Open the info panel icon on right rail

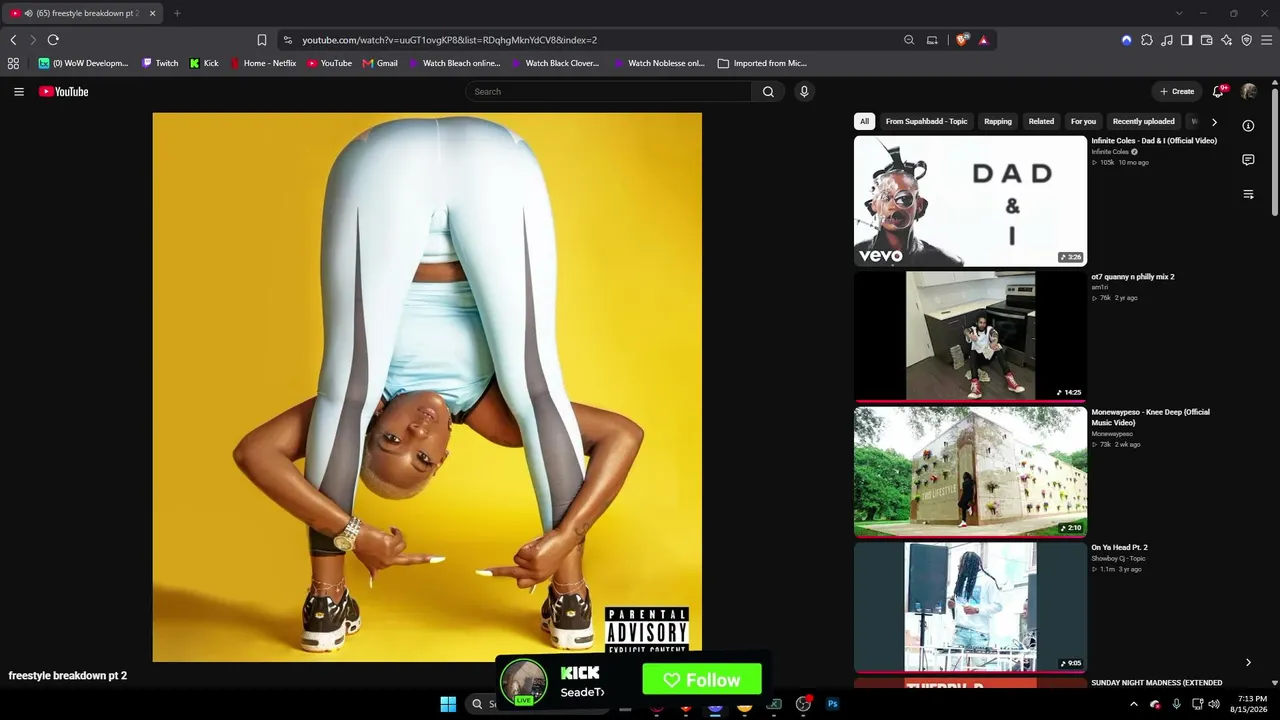1248,126
